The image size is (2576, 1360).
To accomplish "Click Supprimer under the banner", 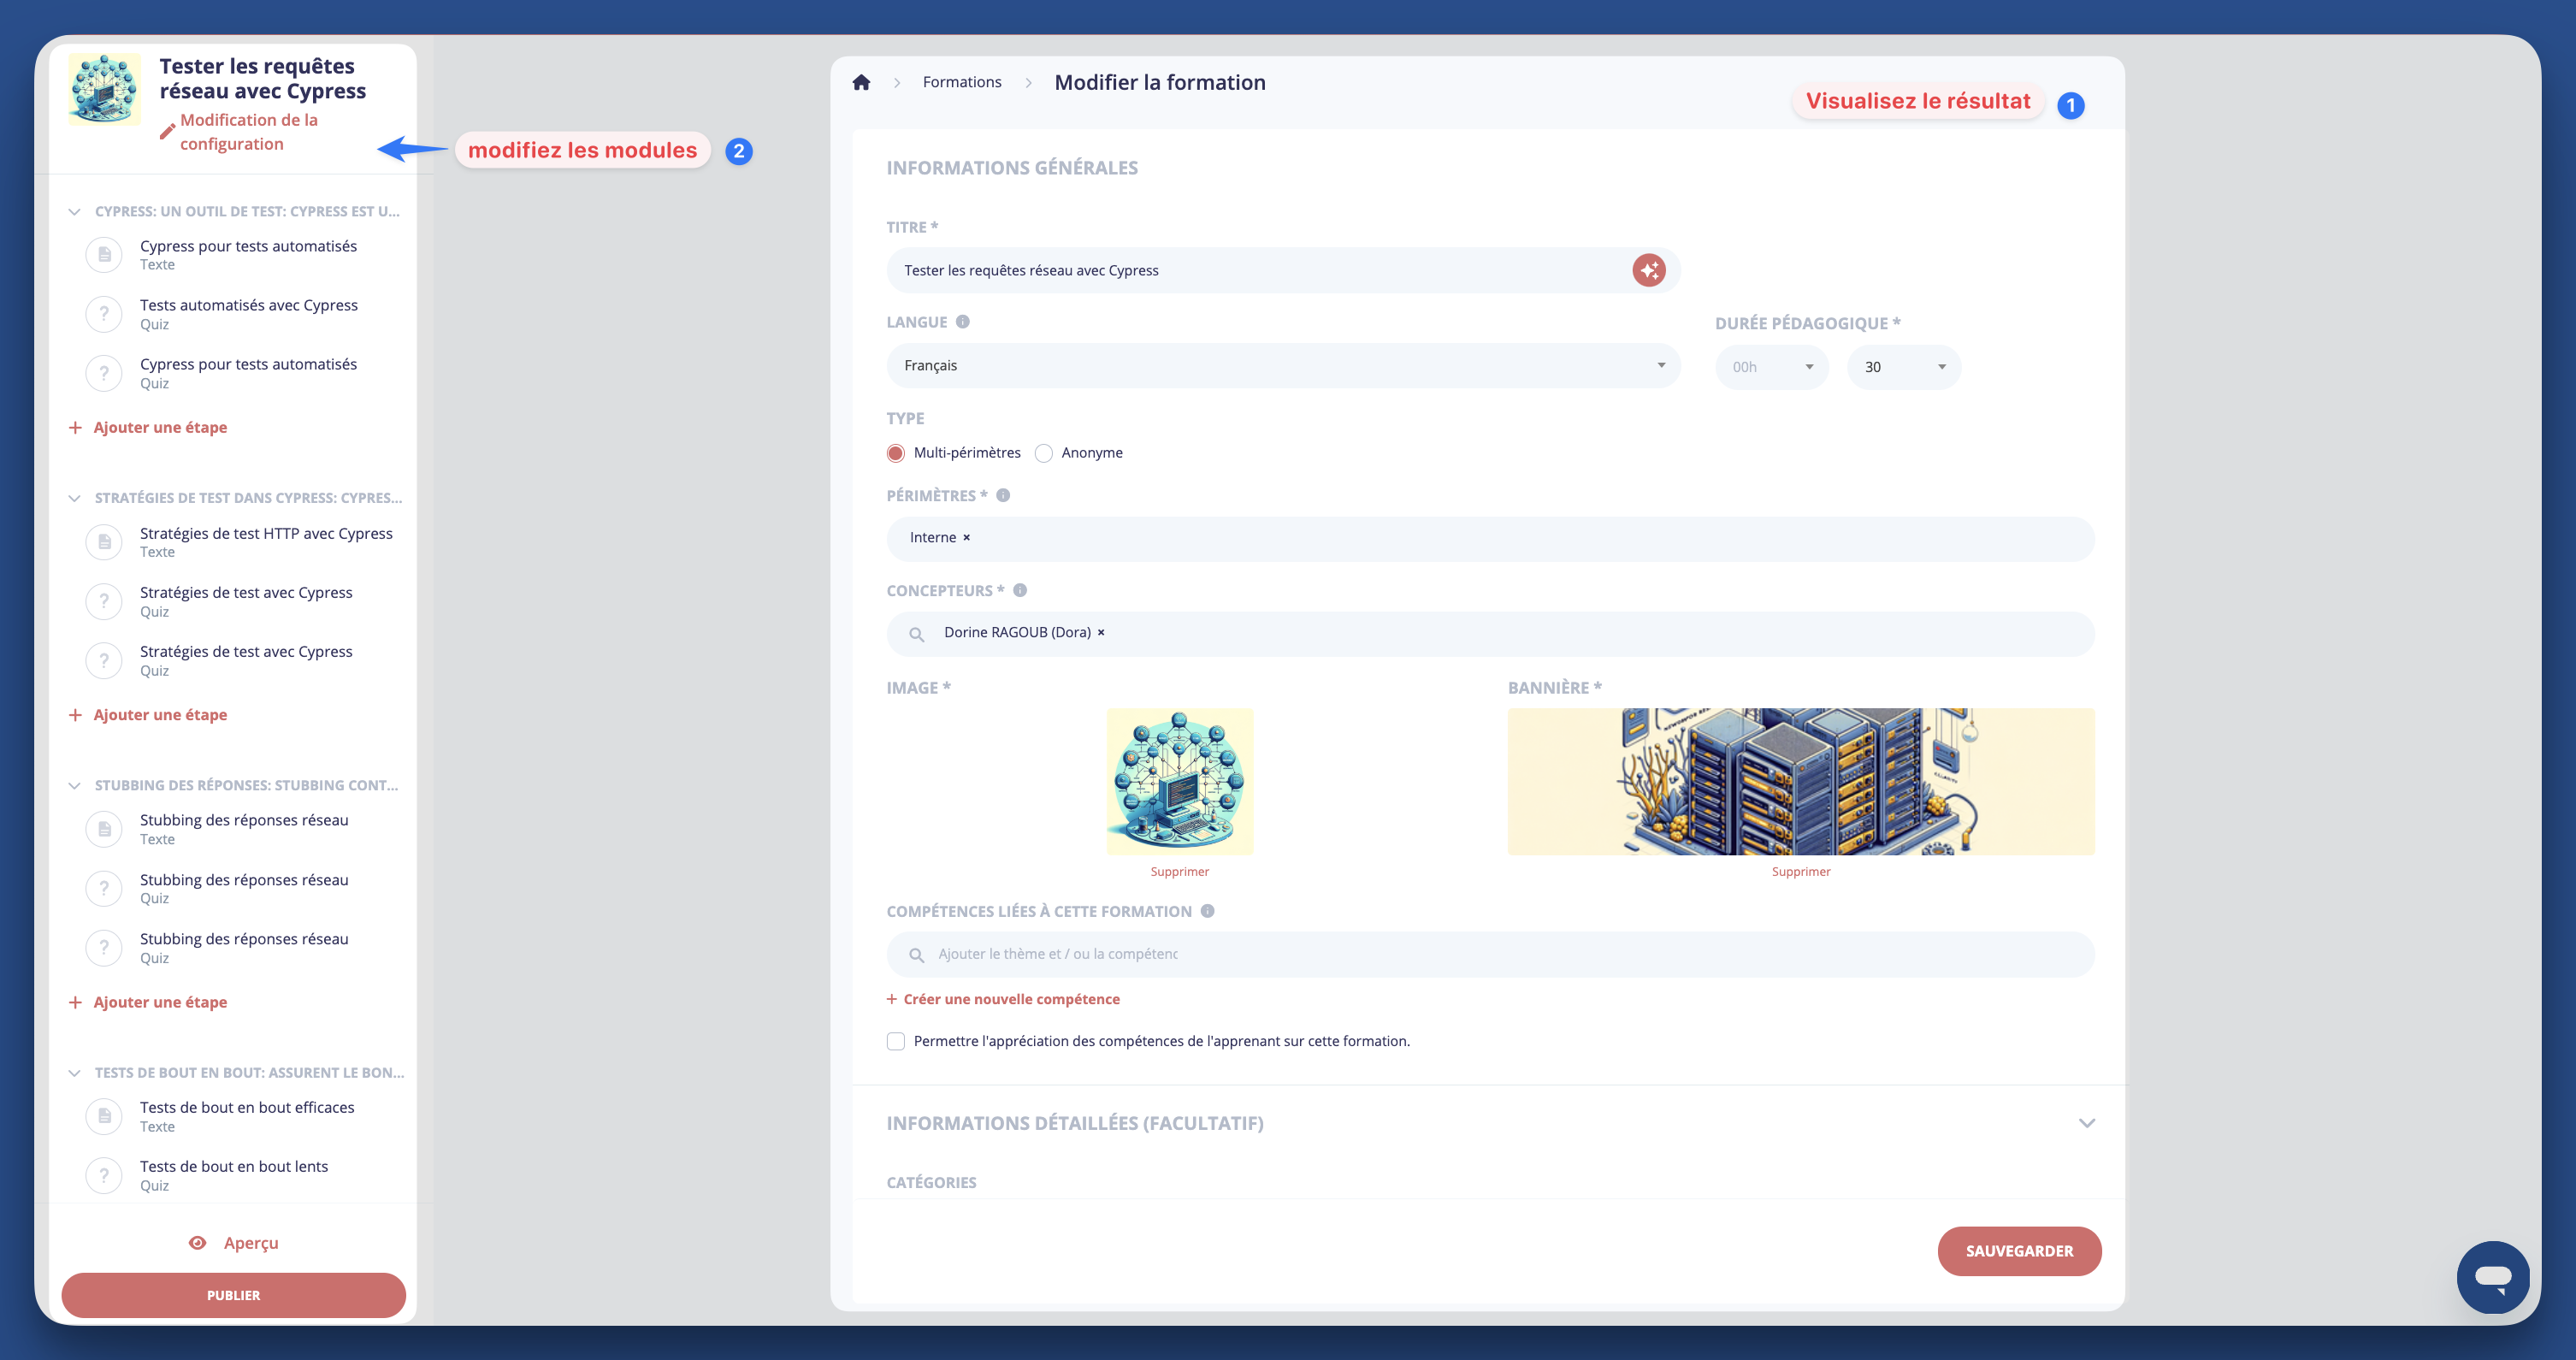I will (1801, 872).
